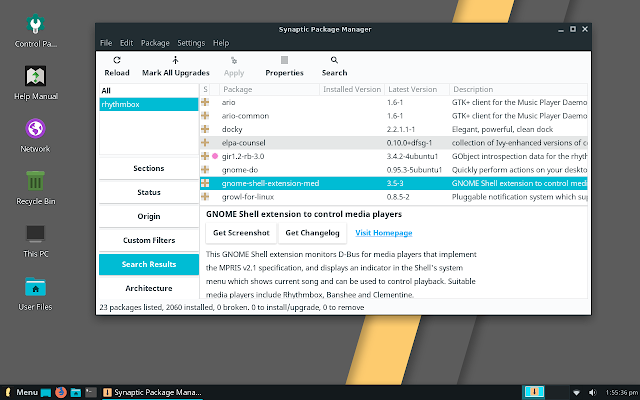
Task: Open the Edit menu
Action: pos(126,43)
